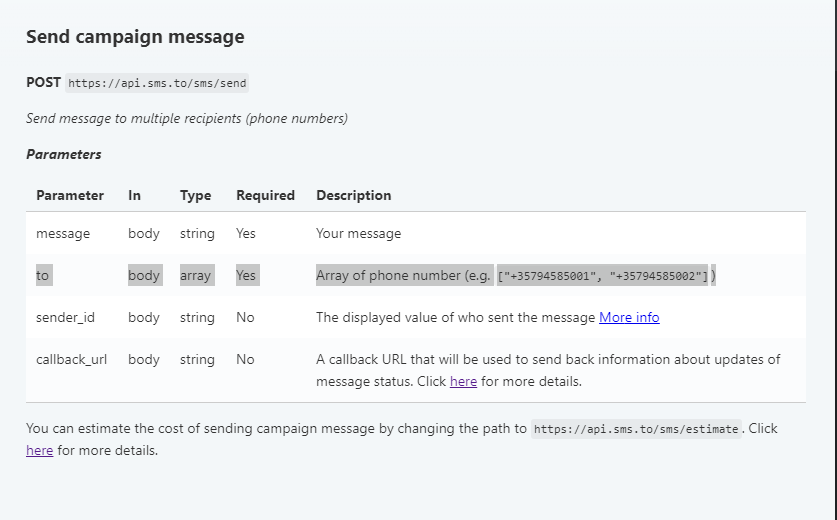
Task: Click the POST method label
Action: click(43, 82)
